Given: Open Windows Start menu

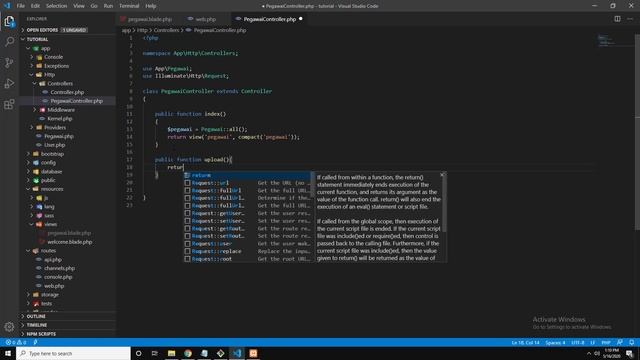Looking at the screenshot, I should pos(8,353).
